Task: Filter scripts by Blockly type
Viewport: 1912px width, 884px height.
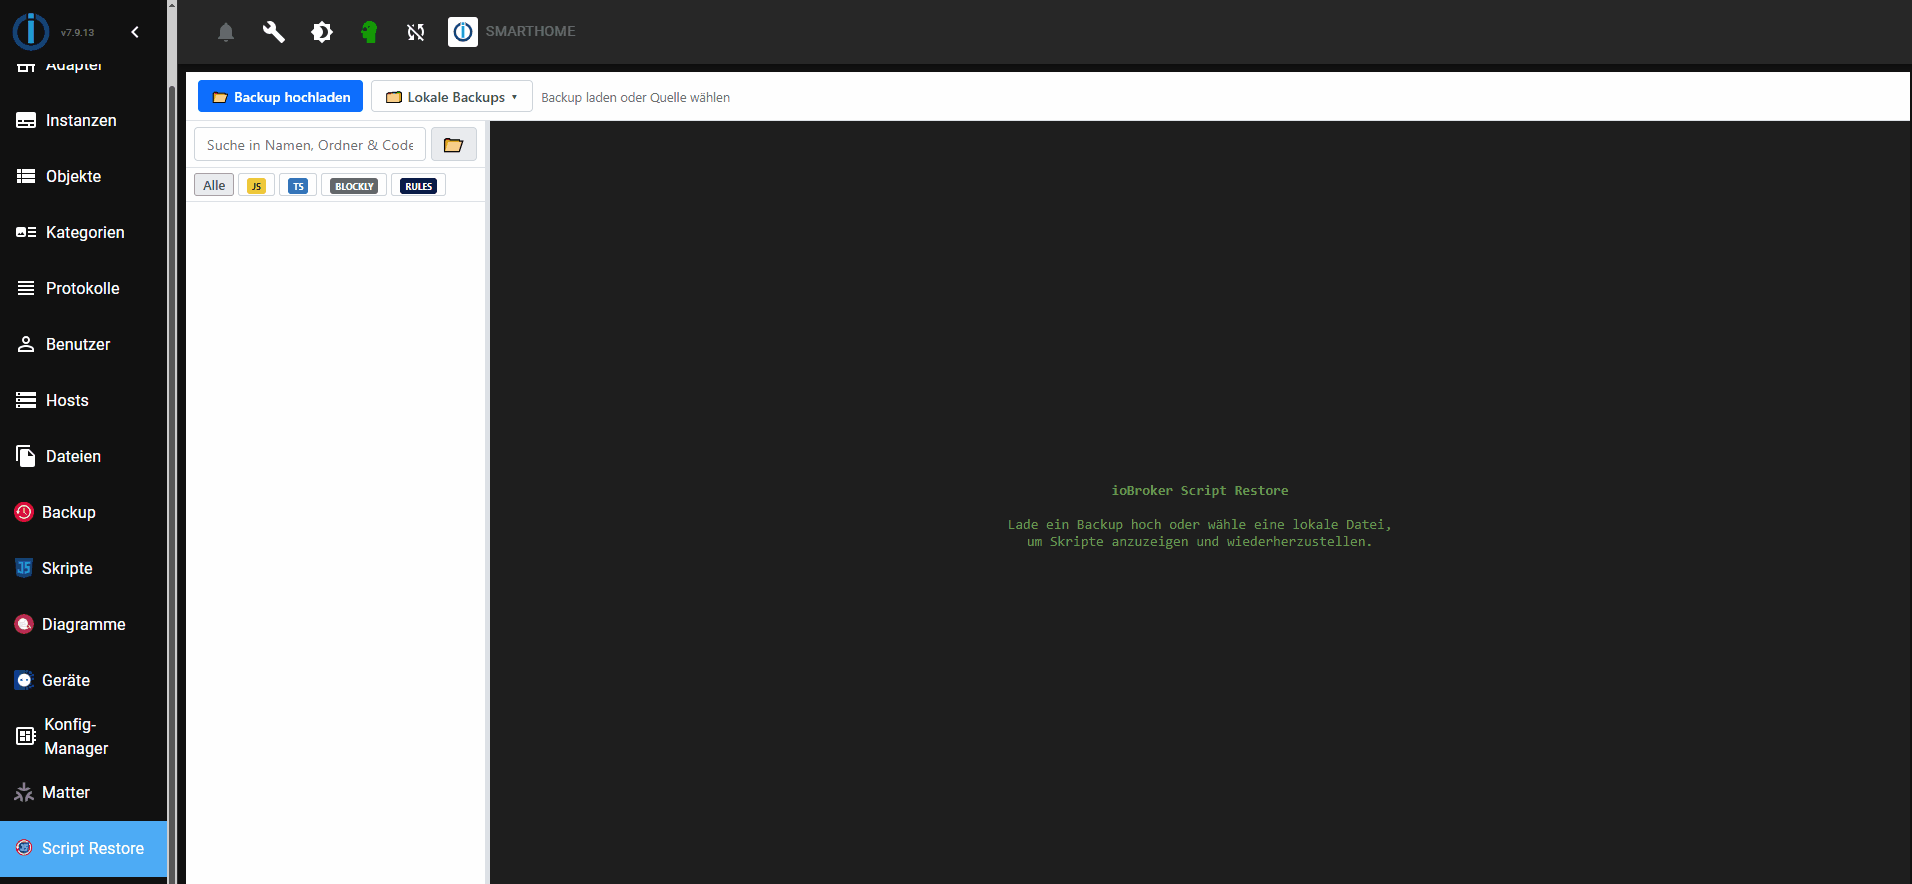Action: click(x=354, y=186)
